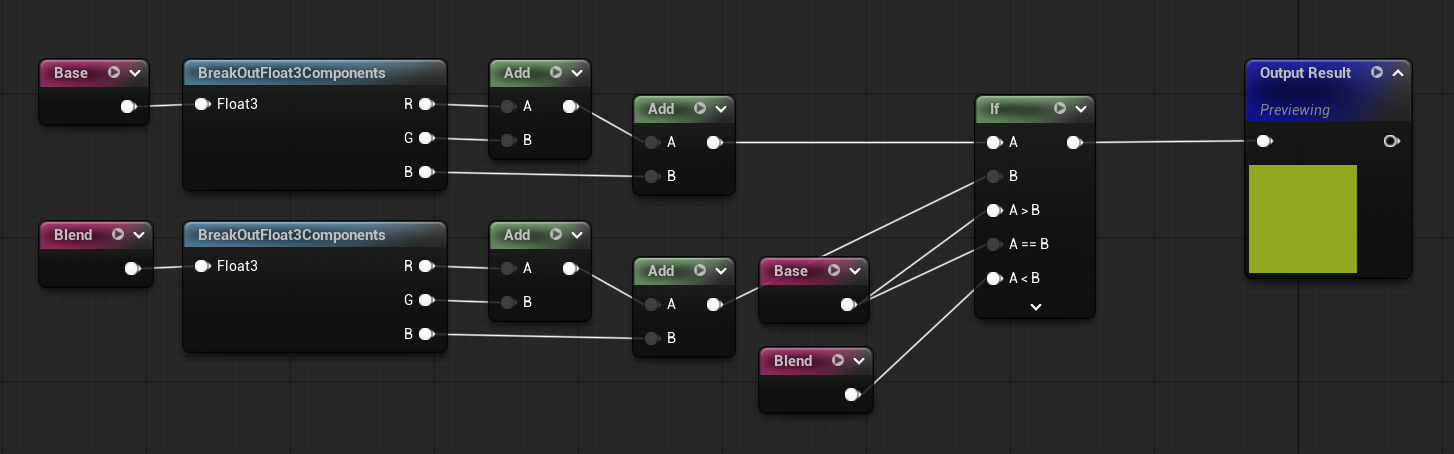Click the If node's A > B pin
1454x454 pixels.
click(x=994, y=211)
